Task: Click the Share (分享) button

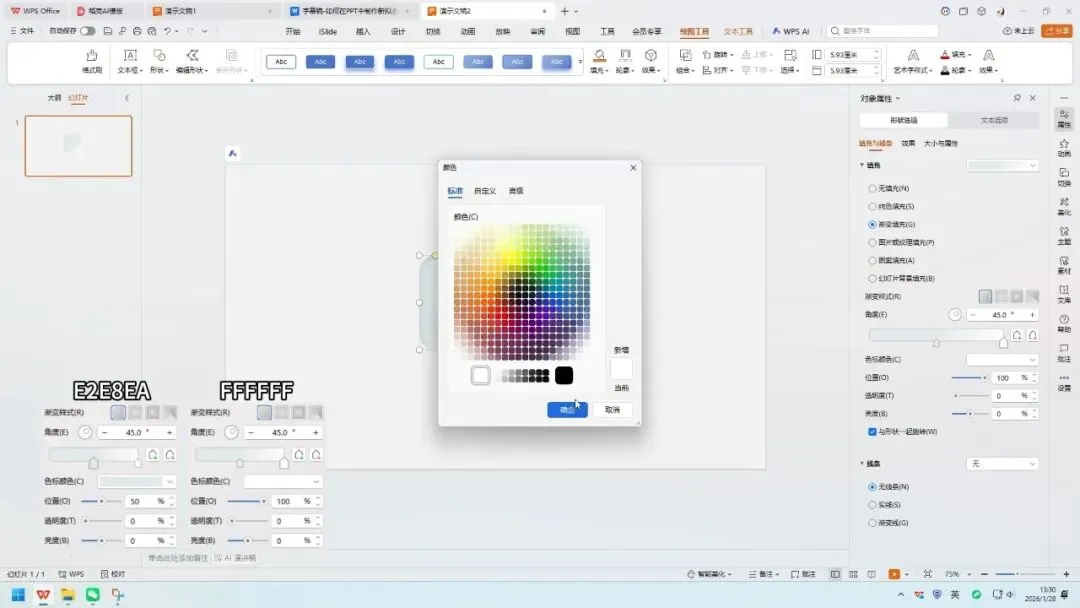Action: pyautogui.click(x=1057, y=31)
